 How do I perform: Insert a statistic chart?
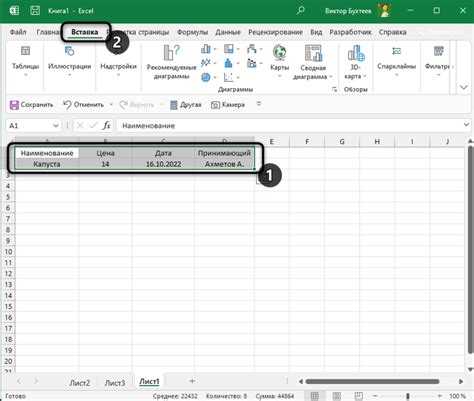click(x=231, y=63)
